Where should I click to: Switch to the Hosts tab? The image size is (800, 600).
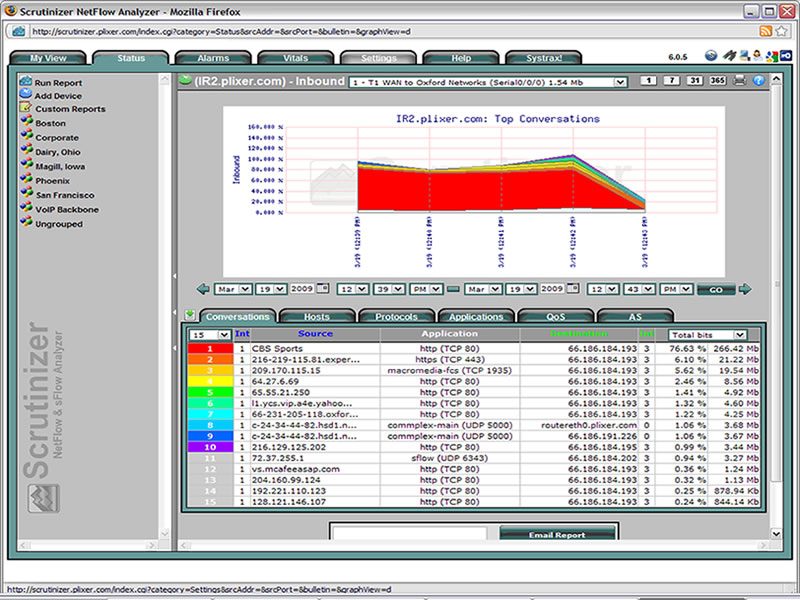pos(317,317)
